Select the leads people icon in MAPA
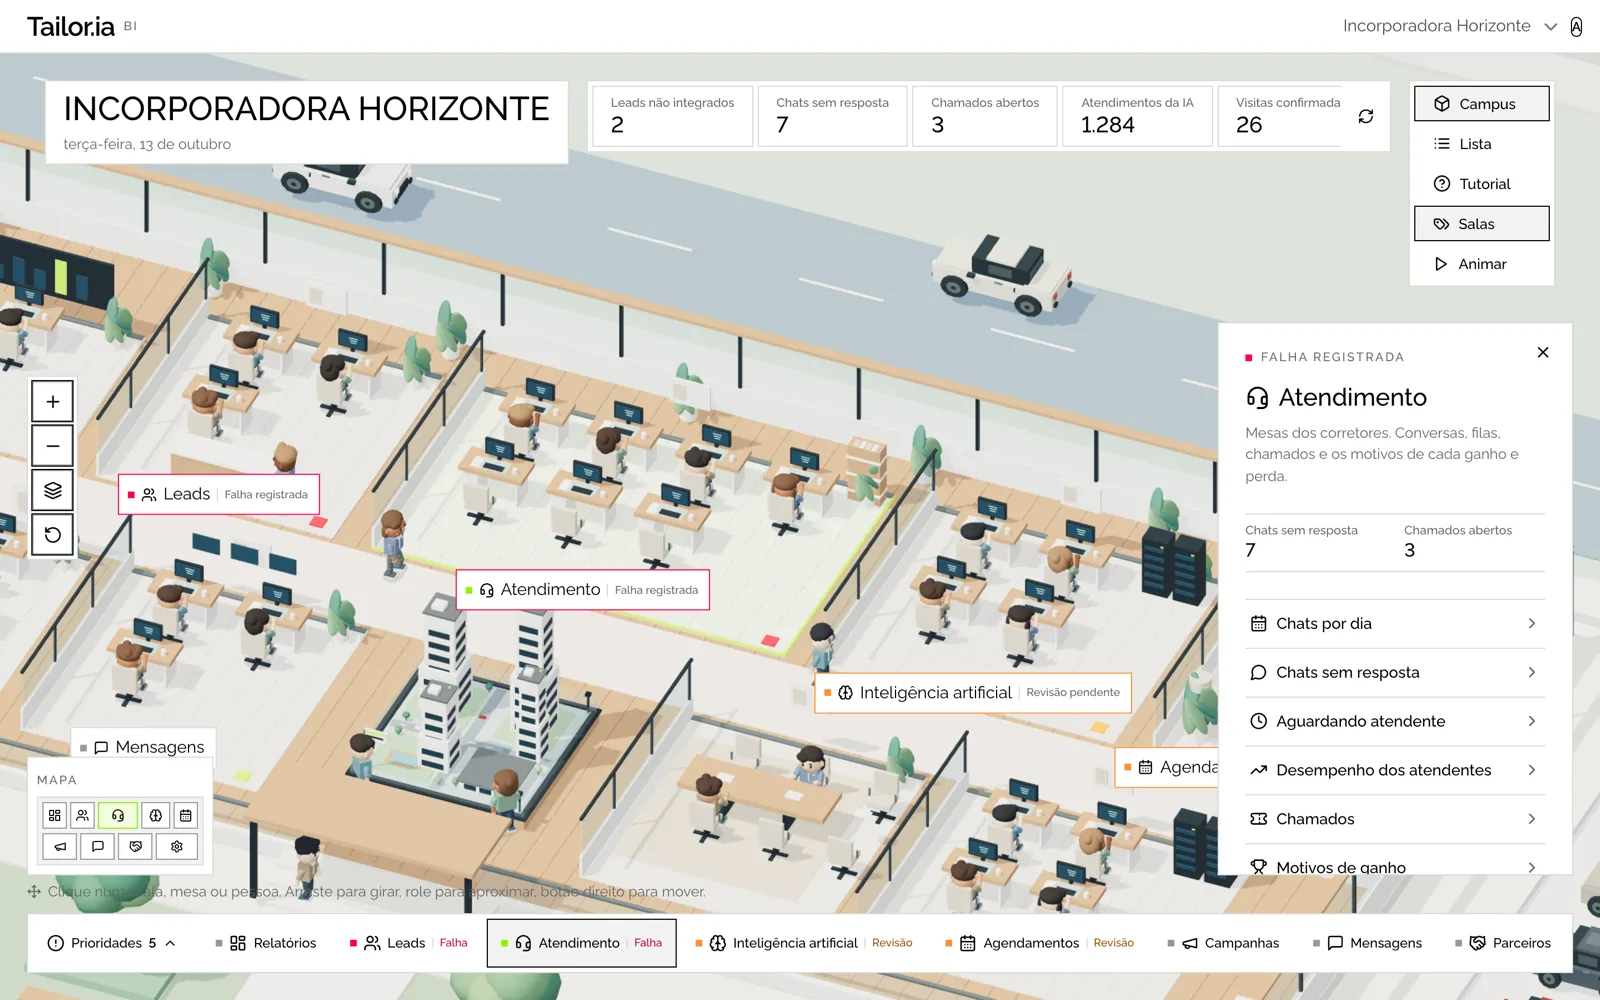Viewport: 1600px width, 1000px height. (83, 815)
